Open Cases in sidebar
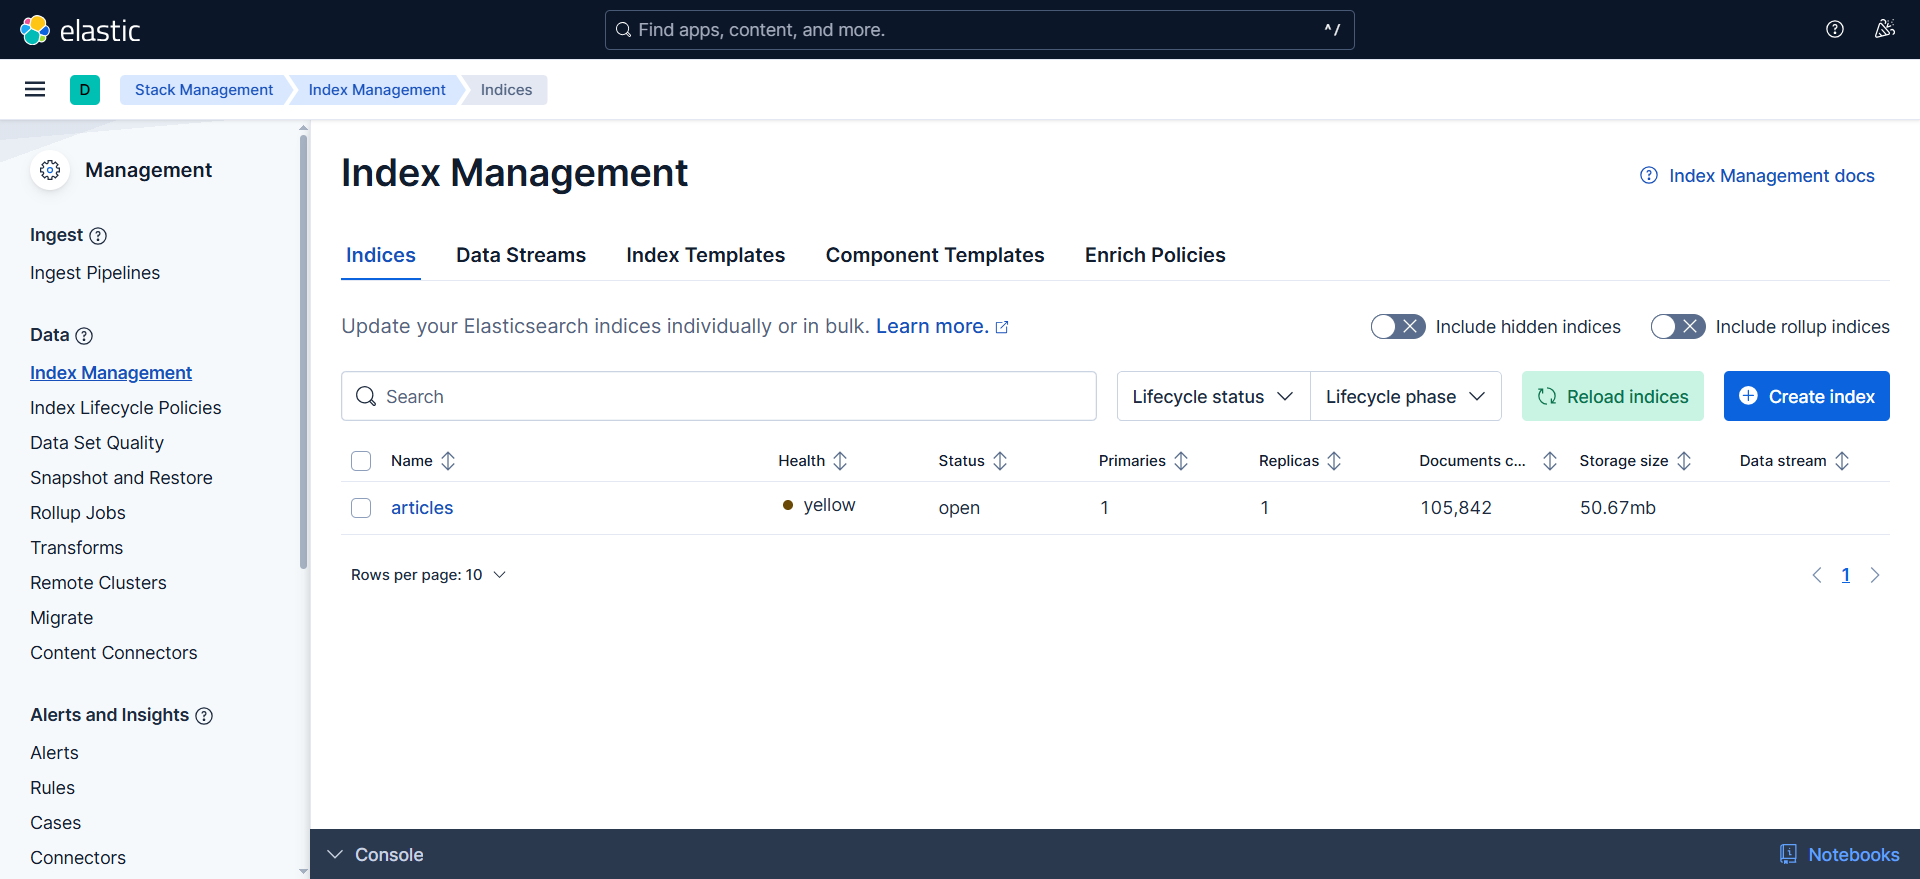The width and height of the screenshot is (1920, 879). [x=55, y=823]
